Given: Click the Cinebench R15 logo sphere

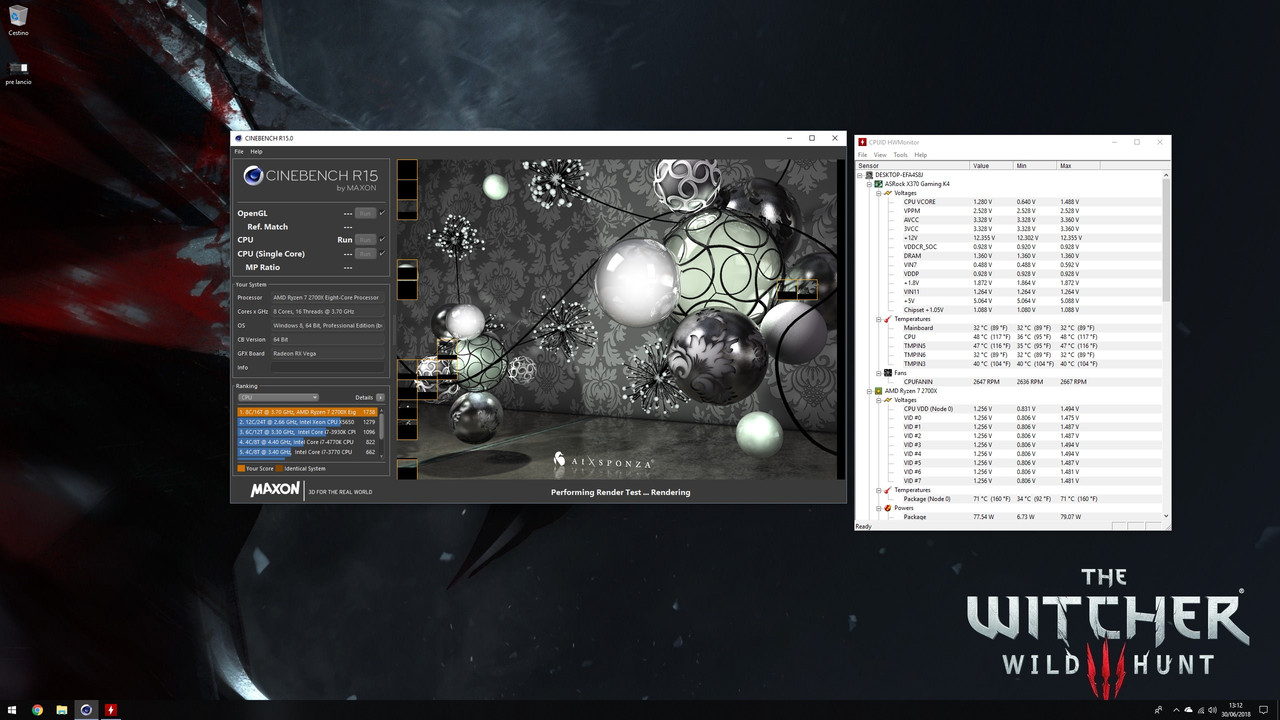Looking at the screenshot, I should [x=253, y=176].
